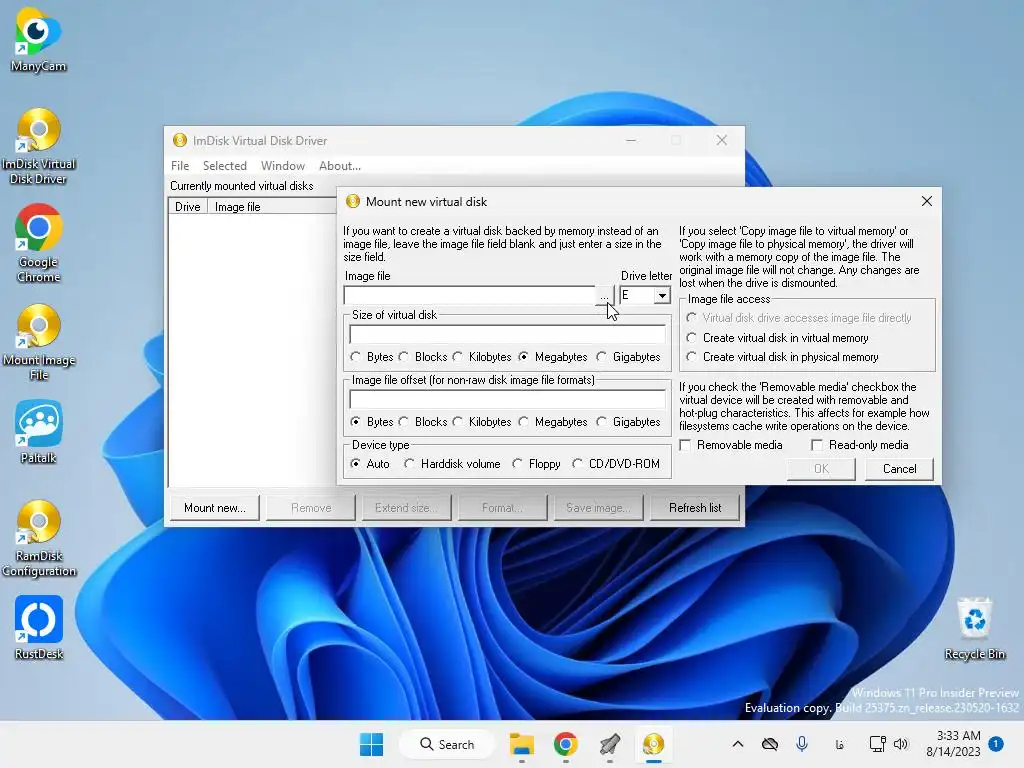Launch the Google Chrome desktop shortcut

click(x=38, y=244)
